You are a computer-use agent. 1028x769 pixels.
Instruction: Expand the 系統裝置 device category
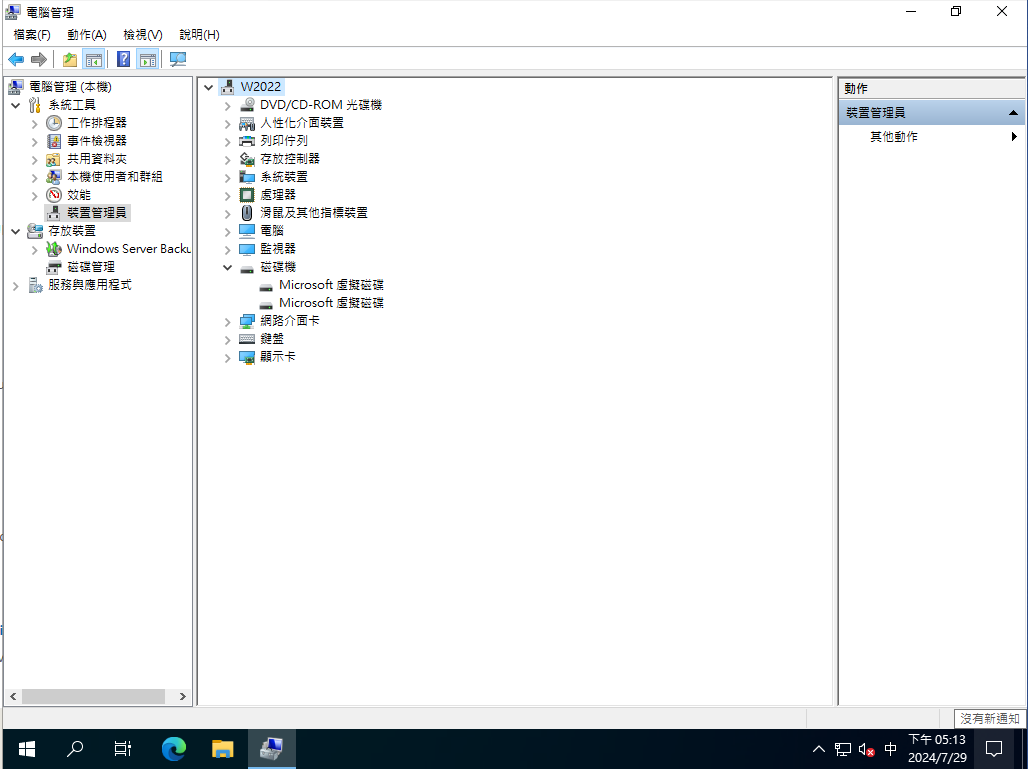click(227, 178)
